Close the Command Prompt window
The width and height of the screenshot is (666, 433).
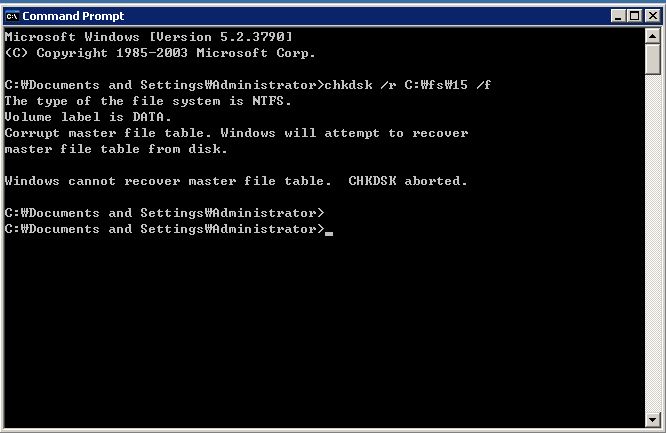click(x=652, y=16)
